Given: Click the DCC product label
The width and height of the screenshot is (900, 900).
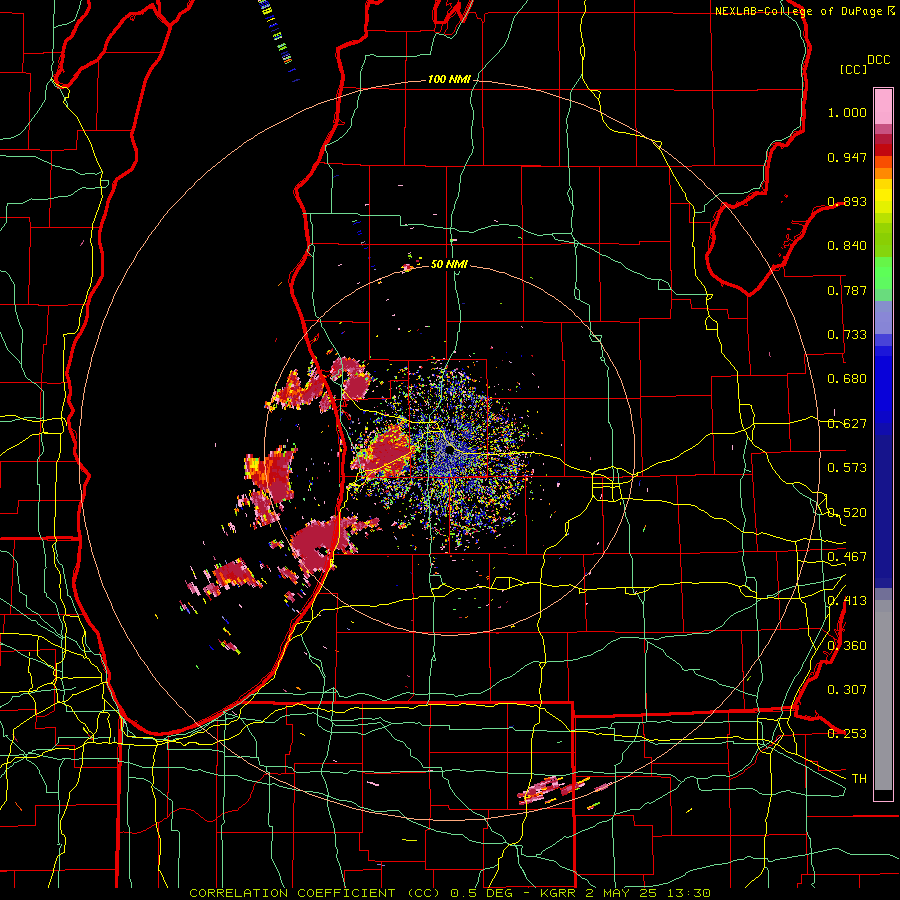Looking at the screenshot, I should (x=878, y=60).
